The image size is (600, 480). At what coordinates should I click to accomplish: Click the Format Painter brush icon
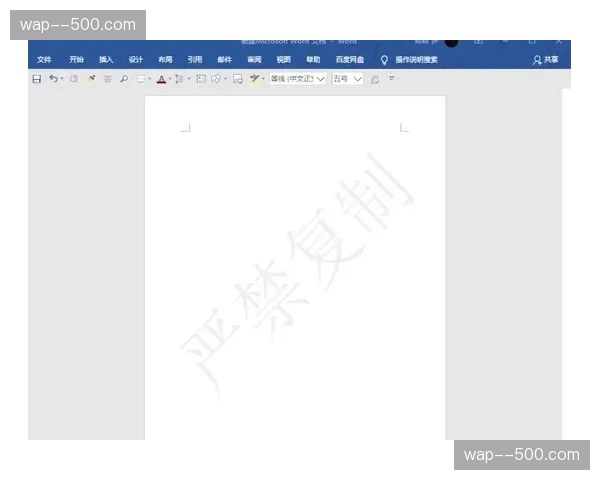coord(91,78)
